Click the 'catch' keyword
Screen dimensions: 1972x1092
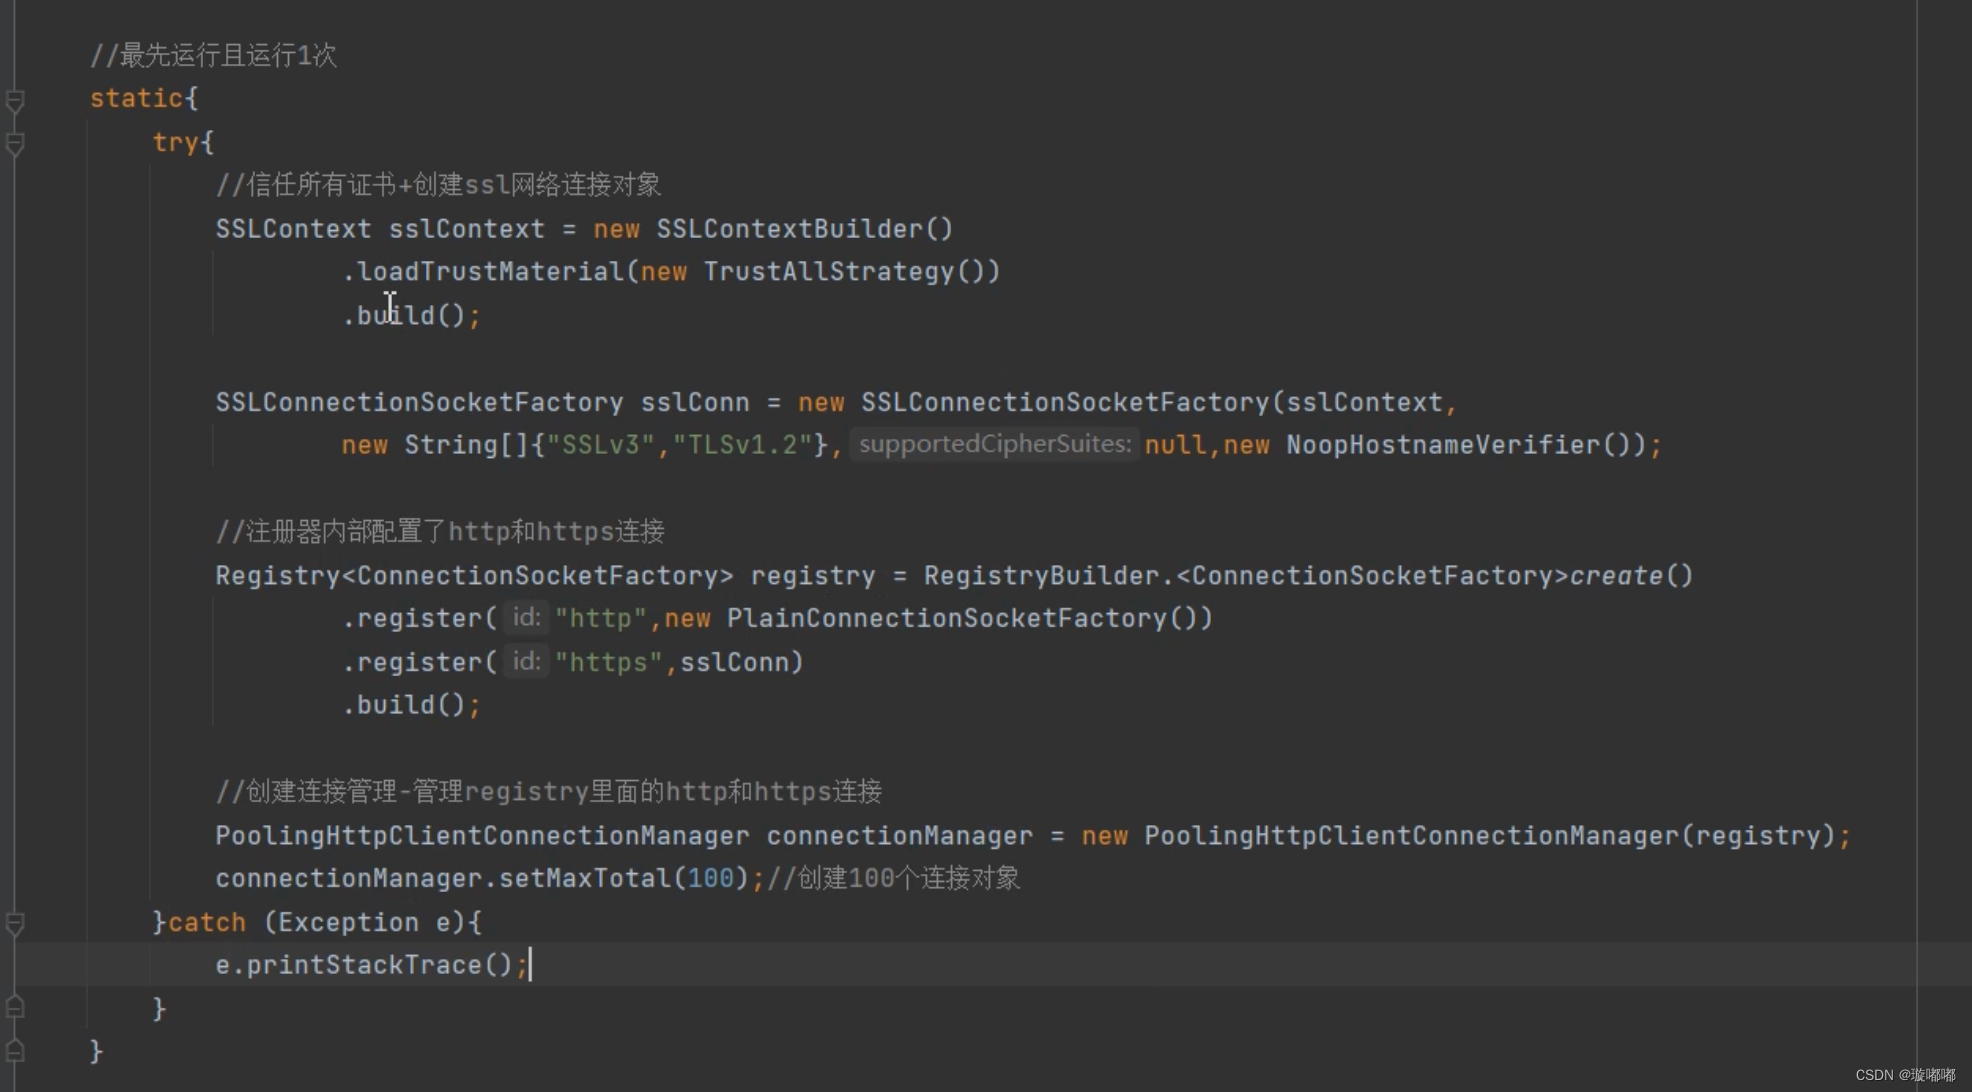coord(207,922)
